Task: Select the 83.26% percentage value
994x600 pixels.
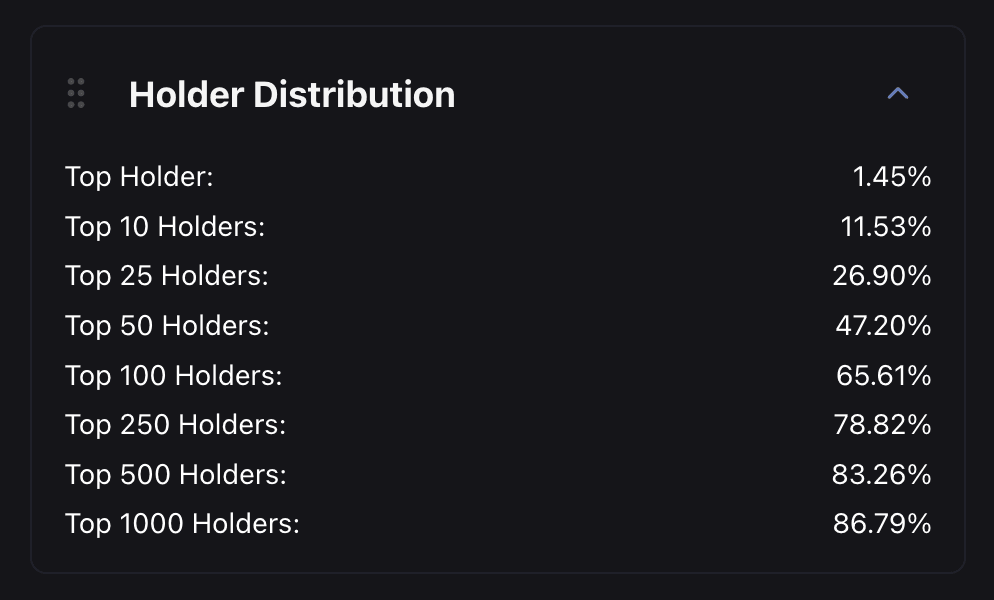Action: (x=883, y=474)
